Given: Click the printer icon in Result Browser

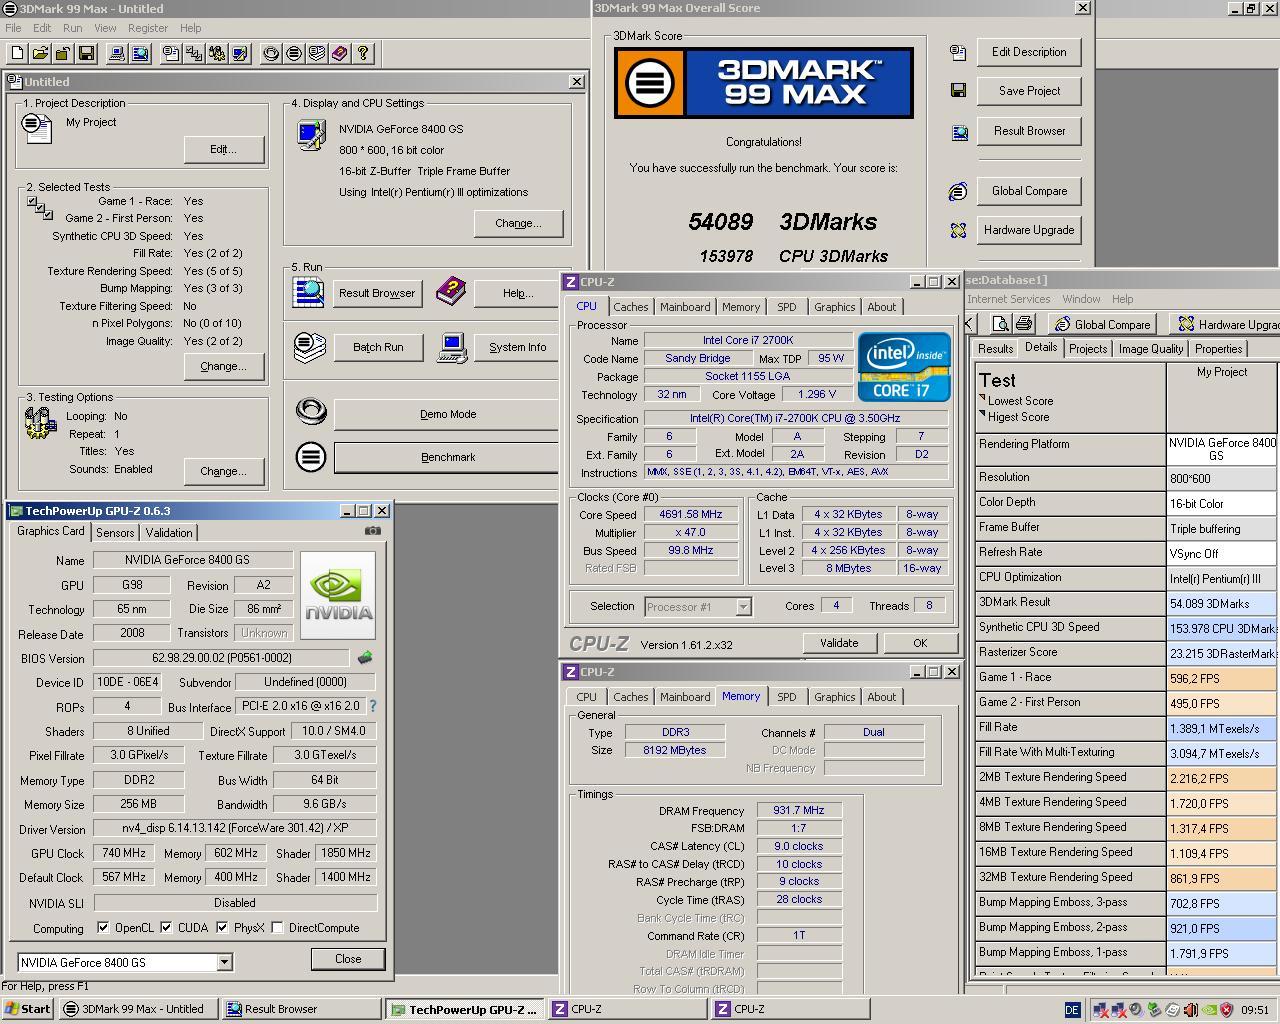Looking at the screenshot, I should pos(1023,323).
